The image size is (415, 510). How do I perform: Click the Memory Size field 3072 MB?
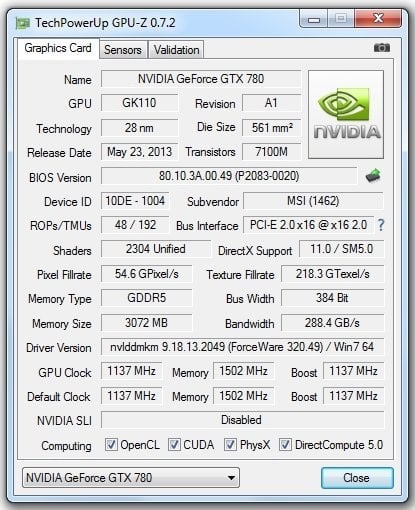147,323
